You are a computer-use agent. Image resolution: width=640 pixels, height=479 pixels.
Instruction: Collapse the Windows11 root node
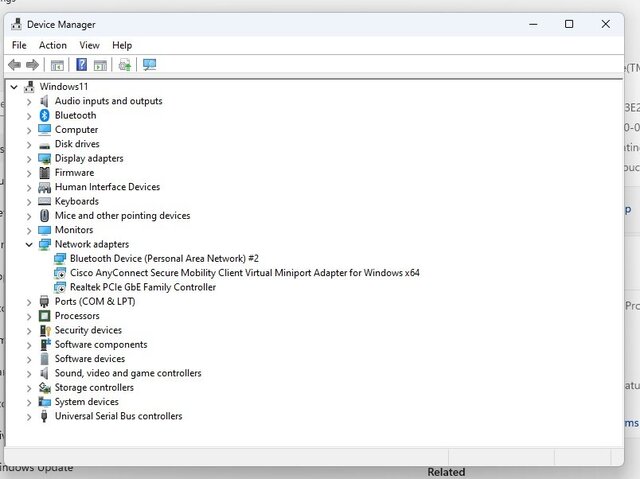13,87
